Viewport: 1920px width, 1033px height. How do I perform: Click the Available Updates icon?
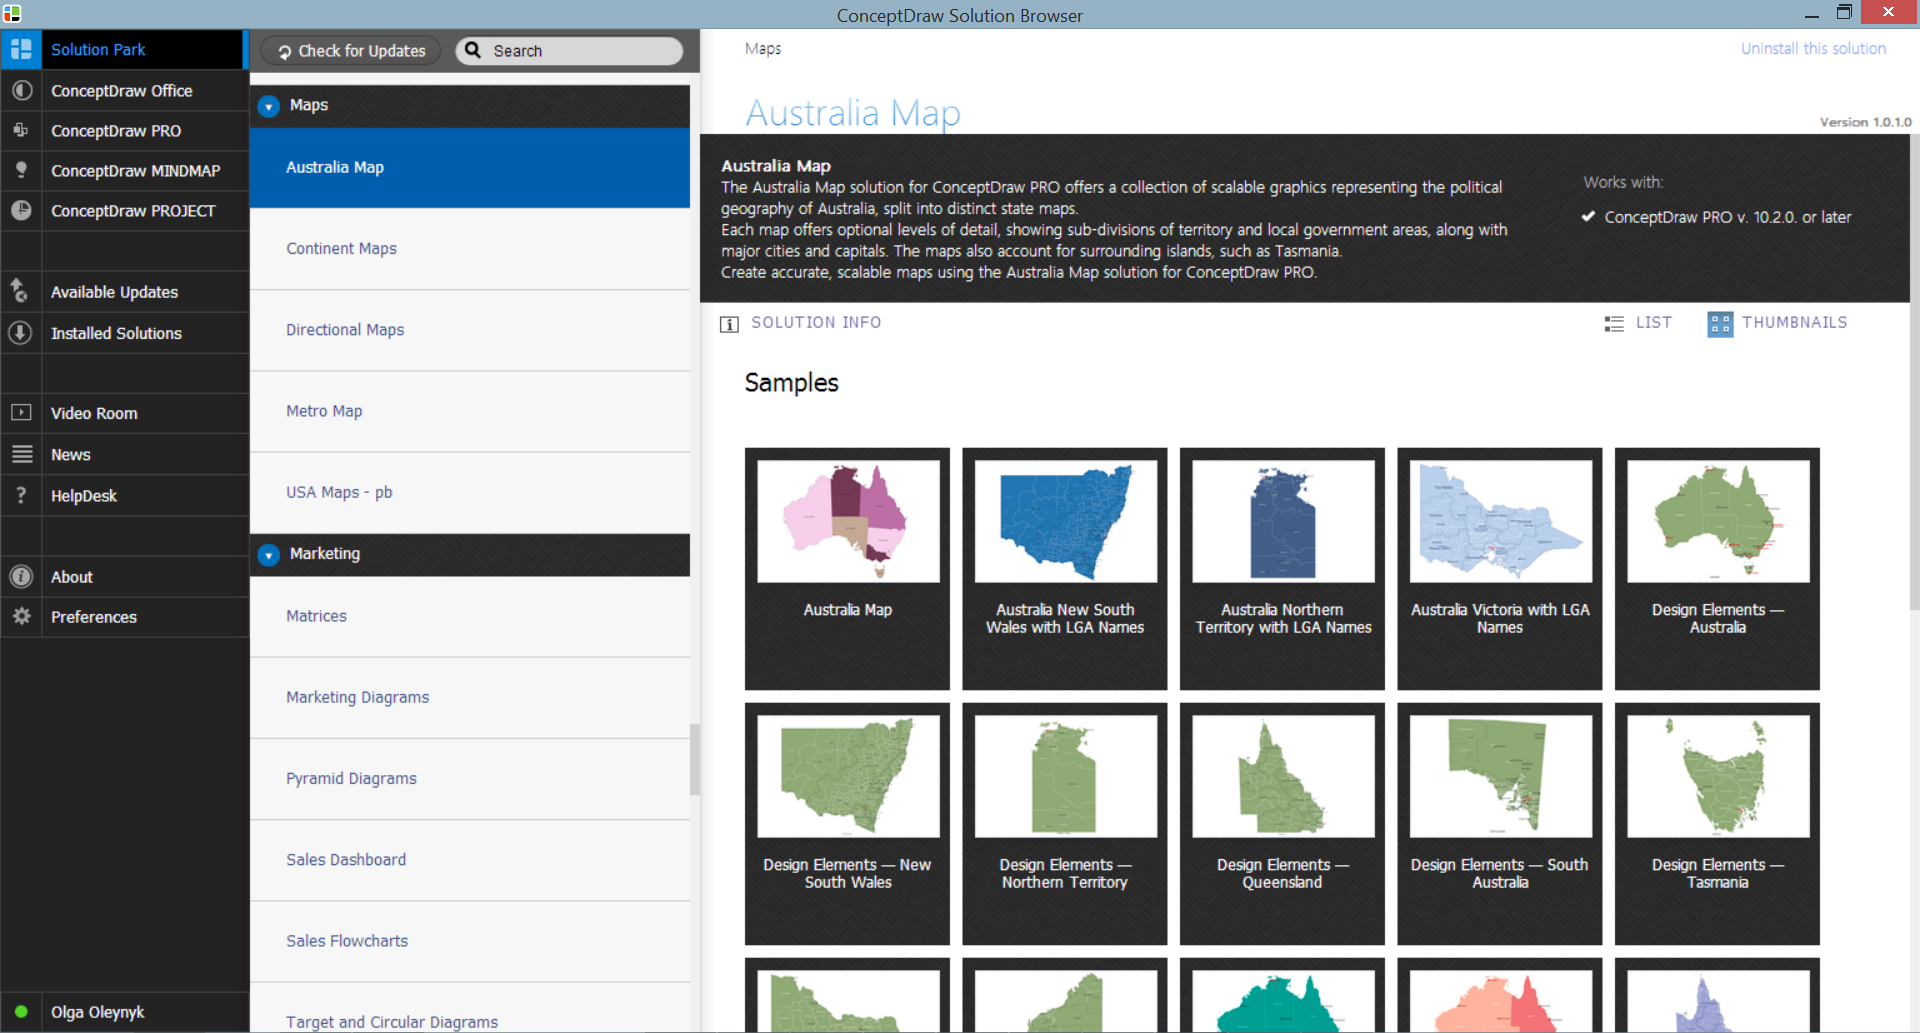click(21, 291)
